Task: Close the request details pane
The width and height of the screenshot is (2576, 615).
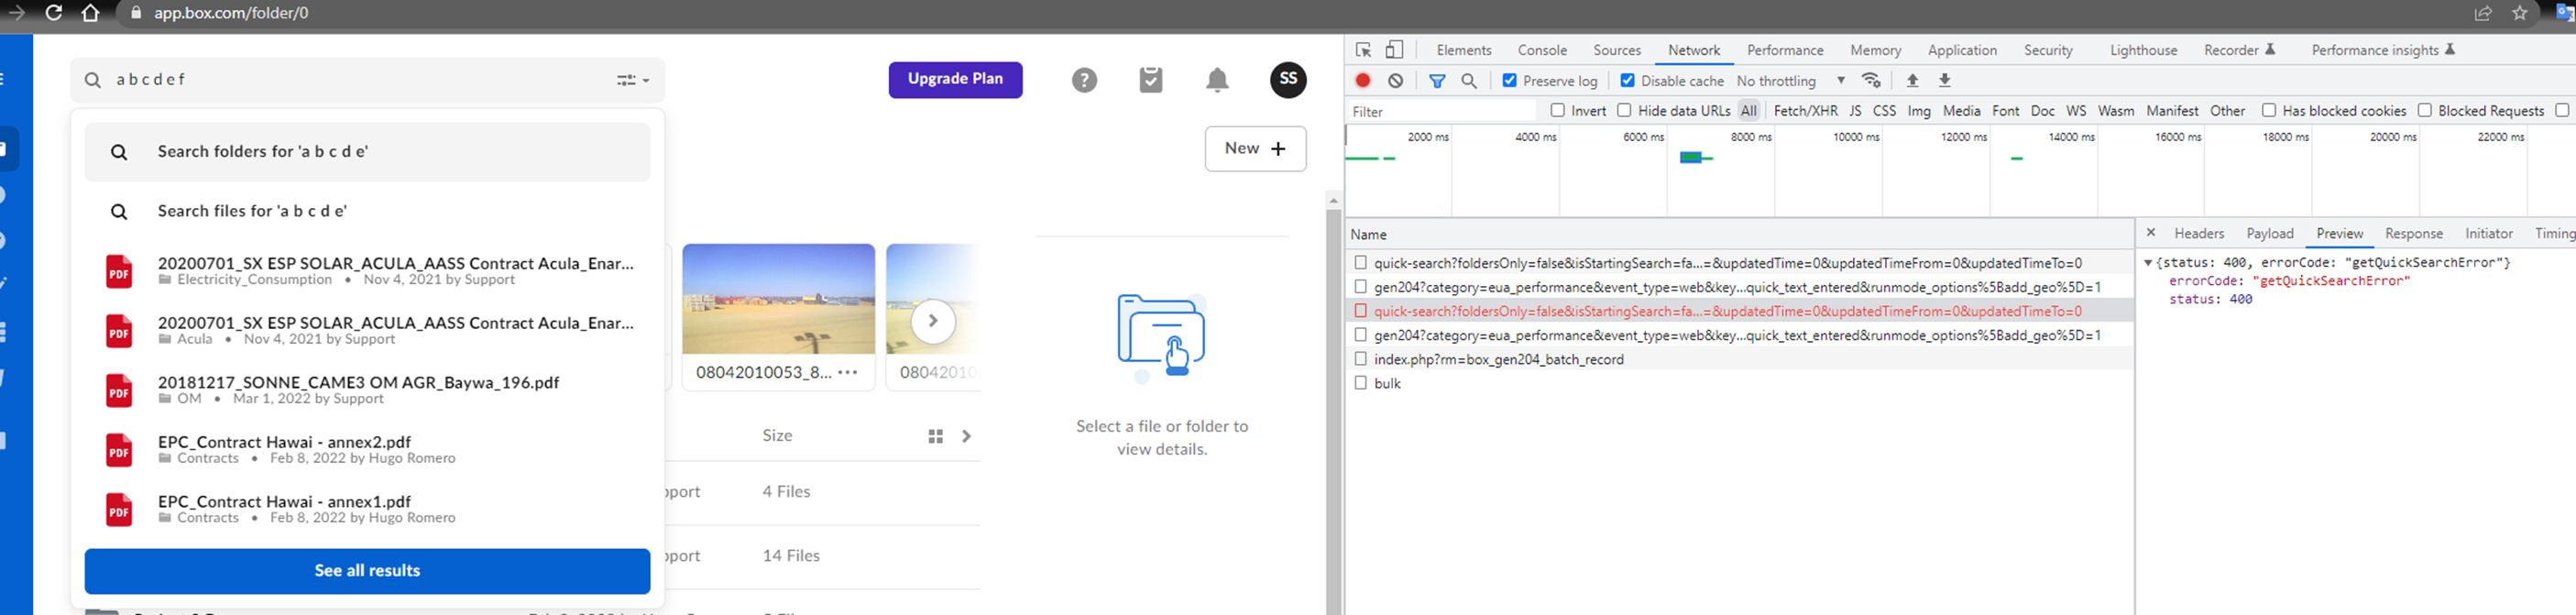Action: point(2150,233)
